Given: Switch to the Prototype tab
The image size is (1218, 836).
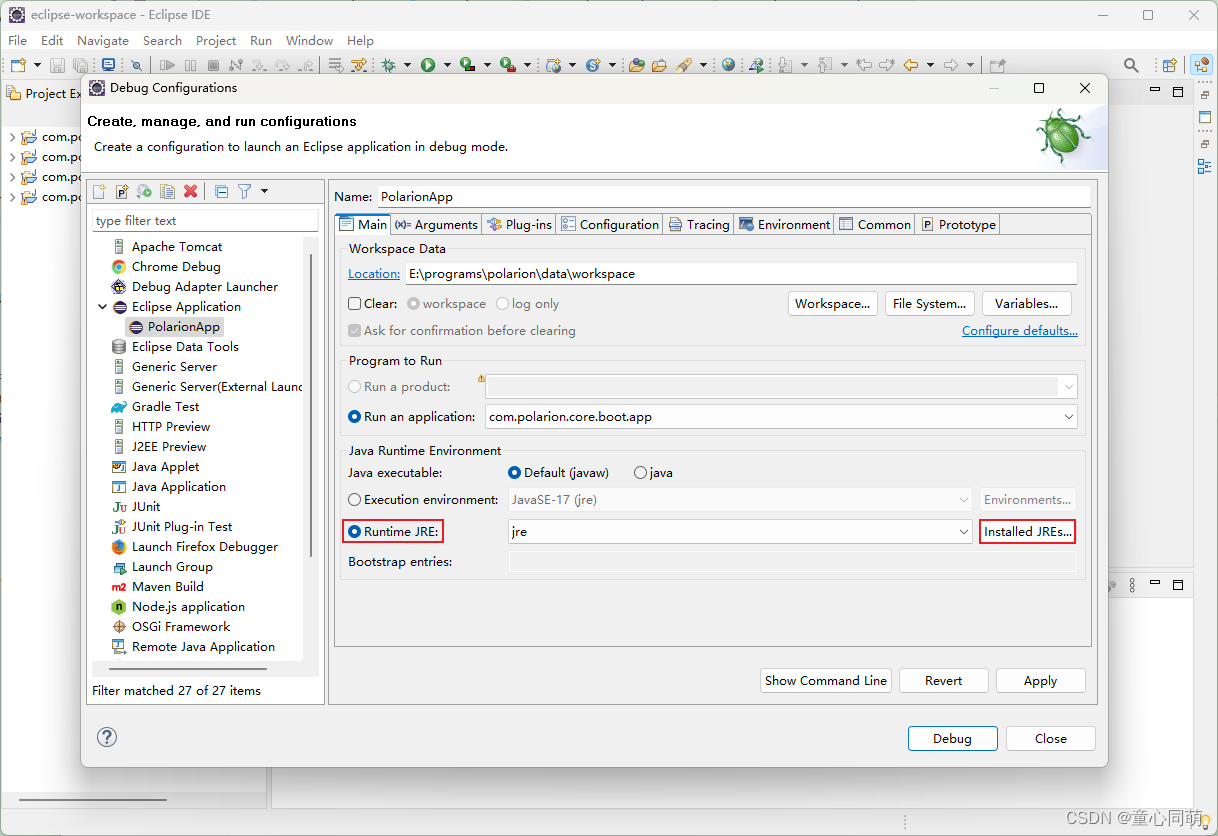Looking at the screenshot, I should click(959, 224).
